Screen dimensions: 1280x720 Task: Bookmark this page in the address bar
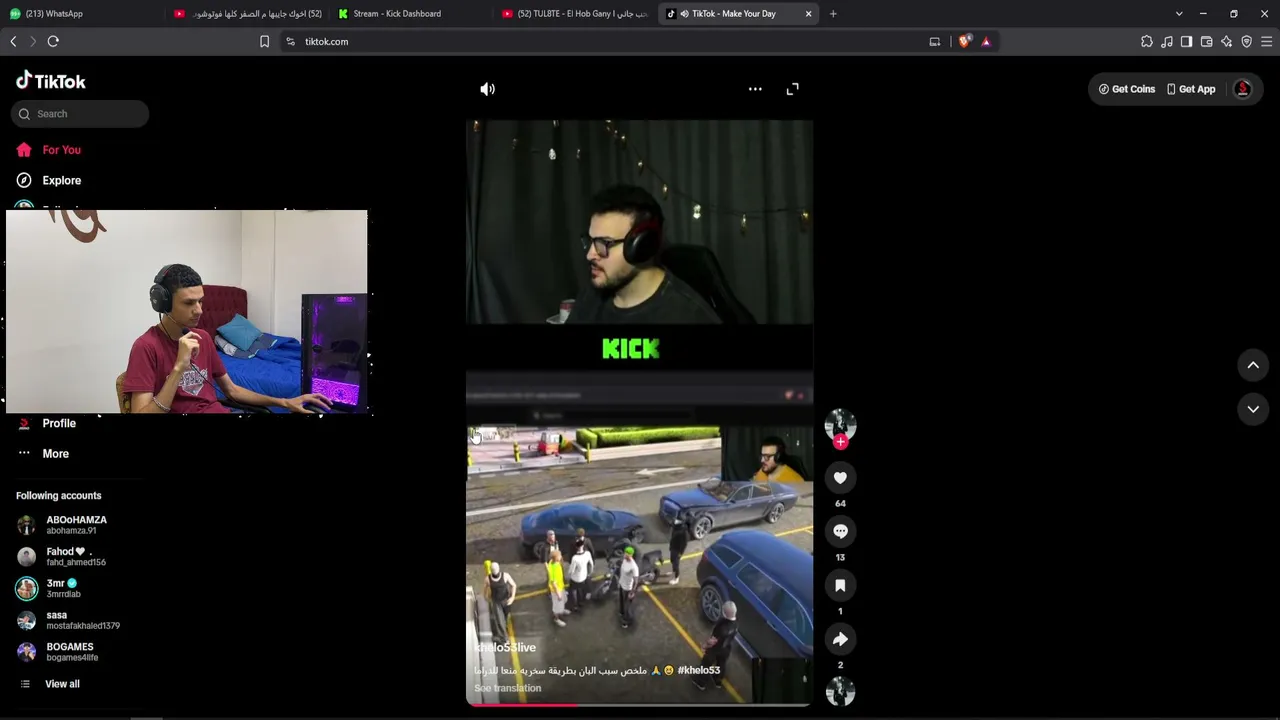coord(264,42)
